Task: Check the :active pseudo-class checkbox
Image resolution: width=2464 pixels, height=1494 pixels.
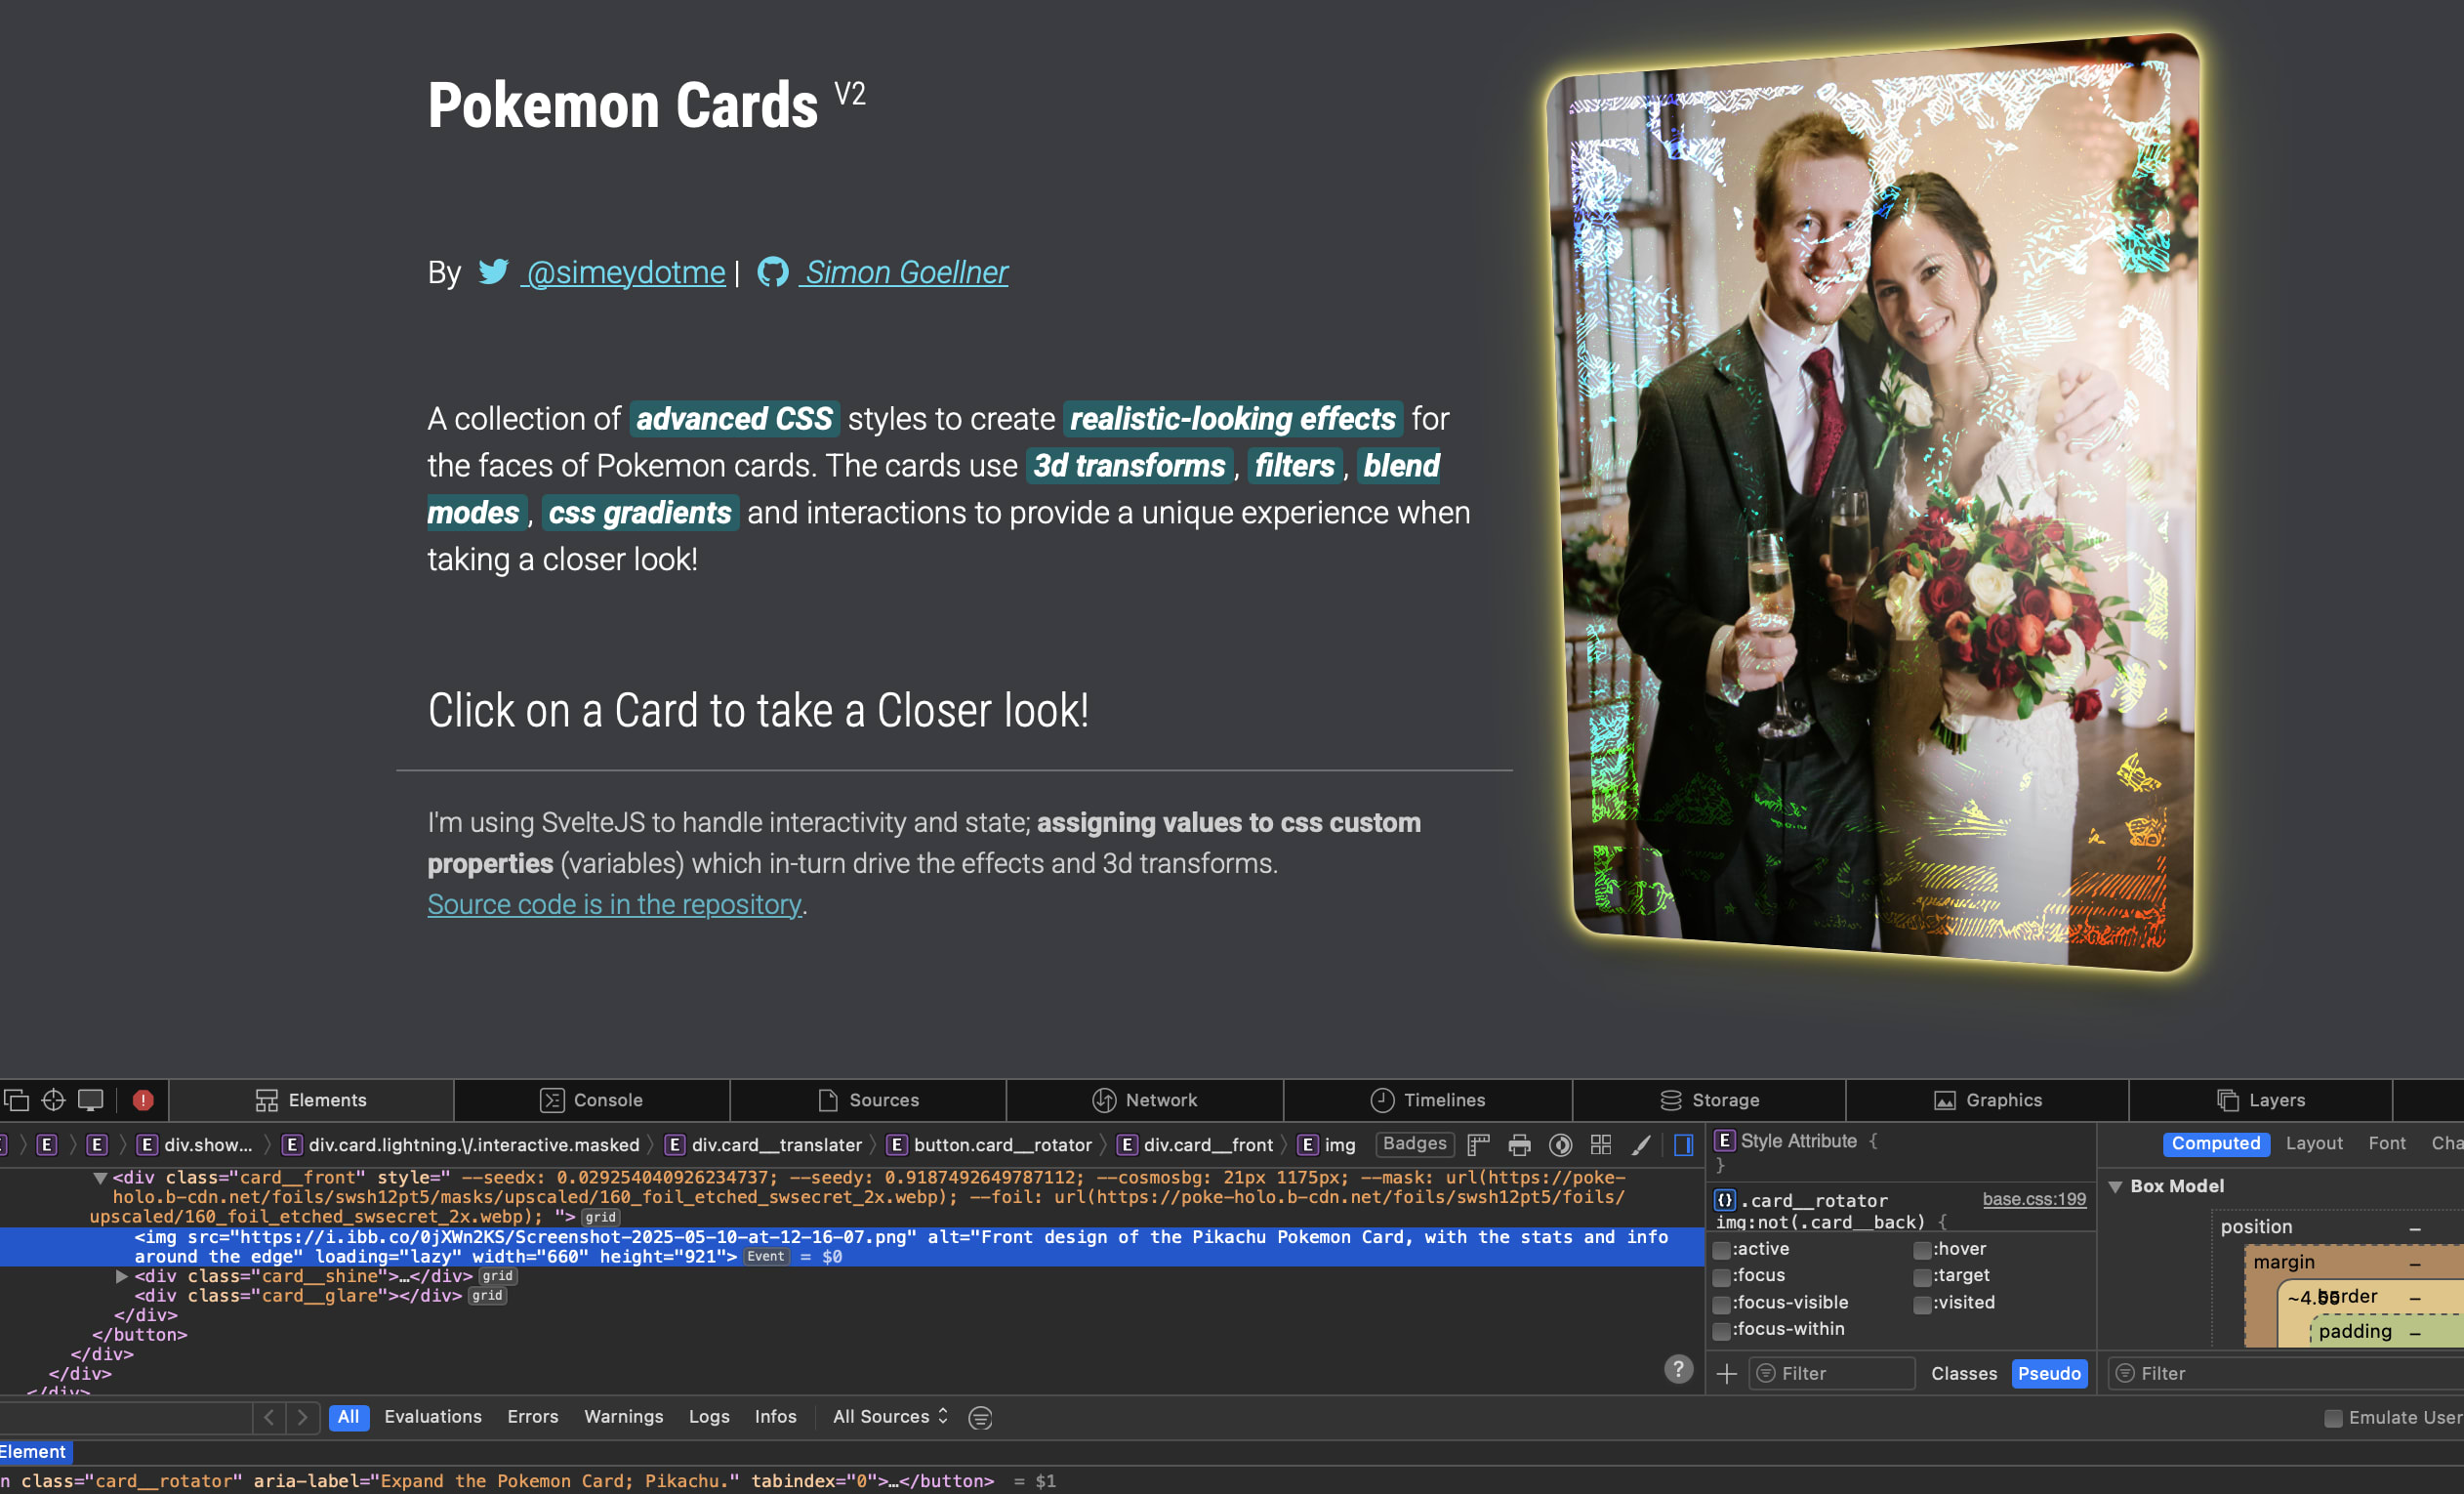Action: (x=1721, y=1250)
